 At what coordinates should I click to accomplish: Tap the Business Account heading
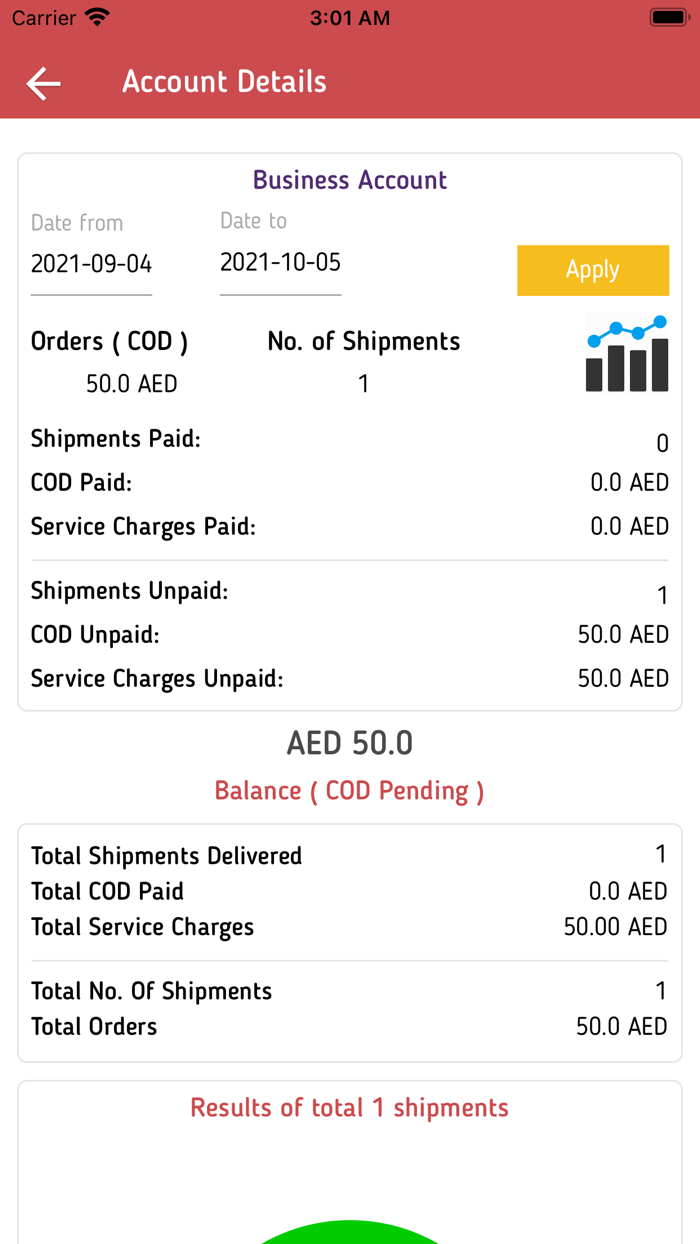(350, 180)
